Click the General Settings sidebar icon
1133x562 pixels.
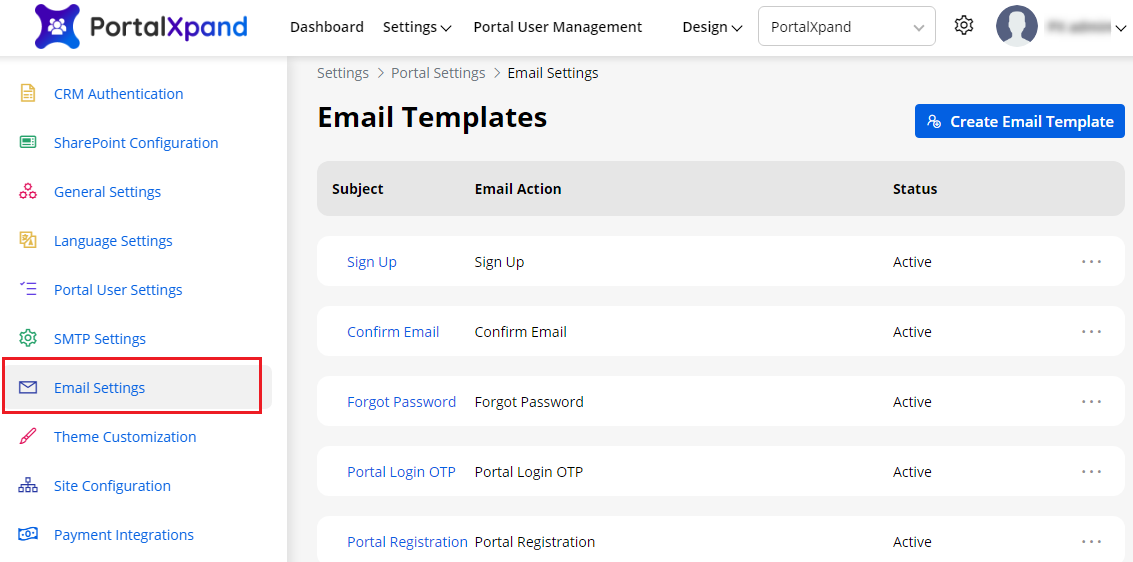(x=28, y=192)
